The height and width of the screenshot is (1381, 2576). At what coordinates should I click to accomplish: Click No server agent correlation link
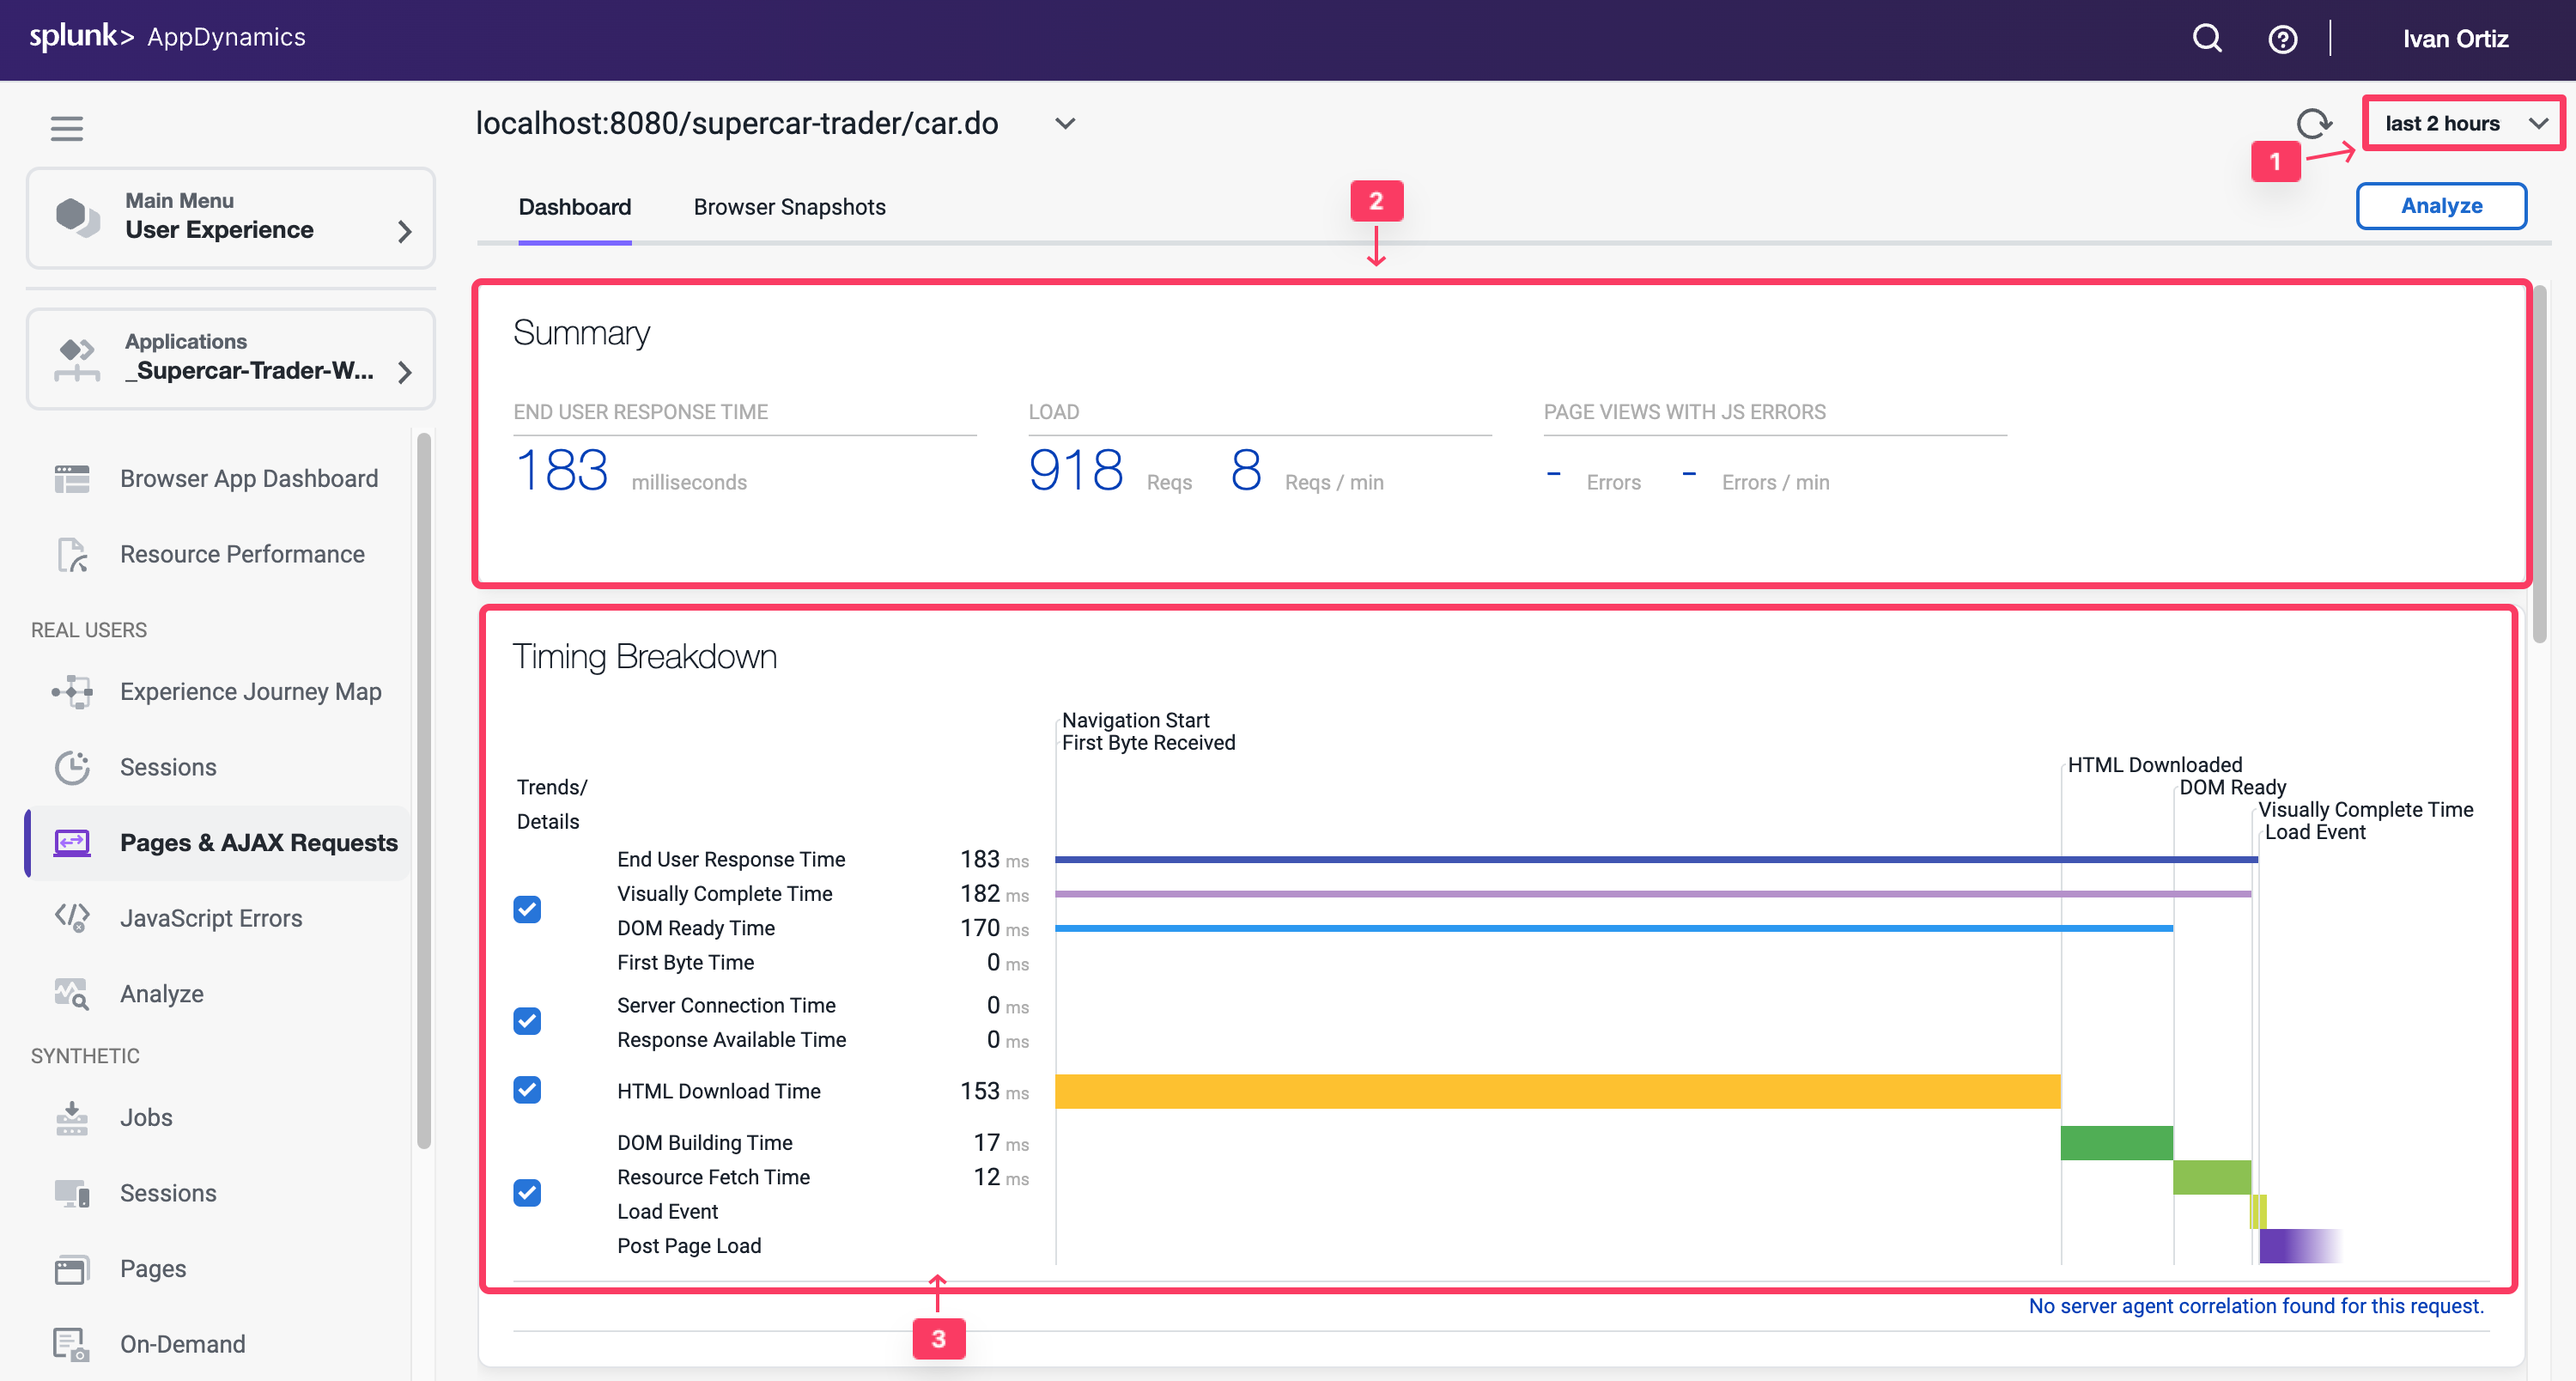click(x=2255, y=1306)
